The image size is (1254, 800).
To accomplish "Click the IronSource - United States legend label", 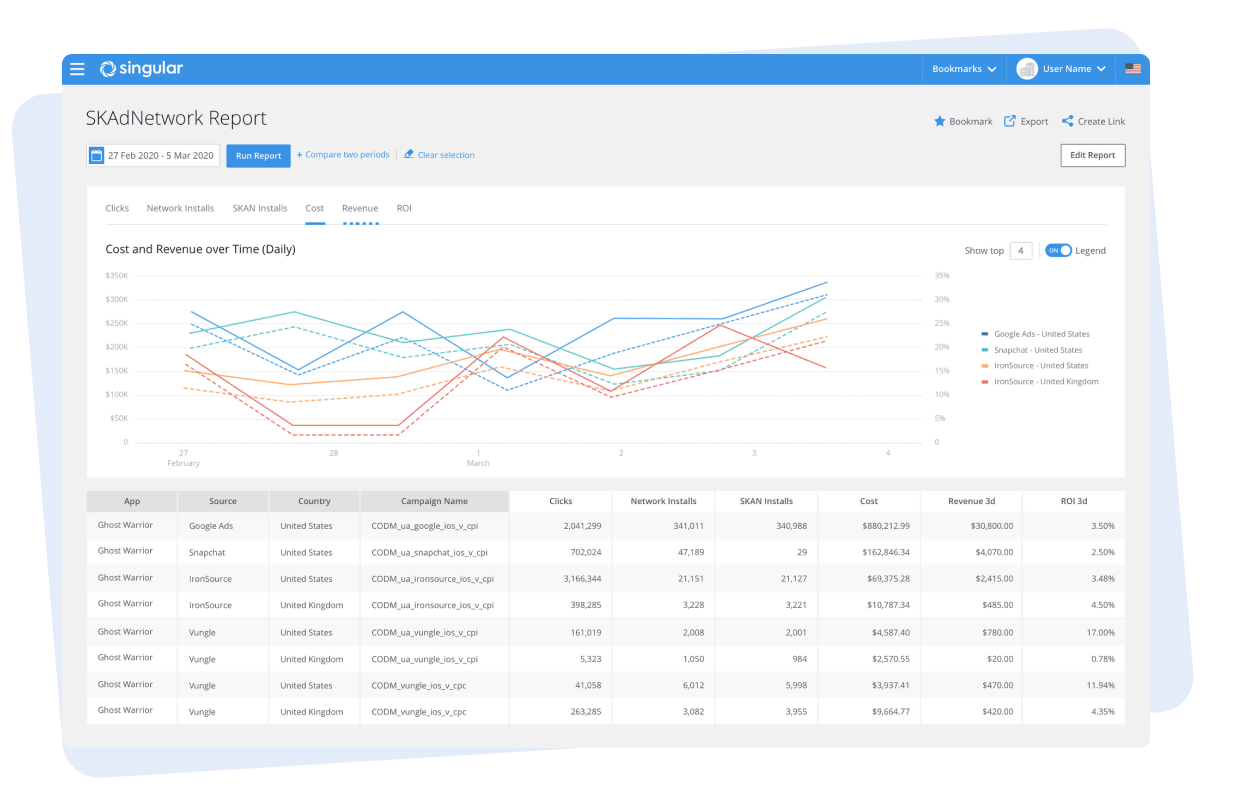I will (1041, 366).
